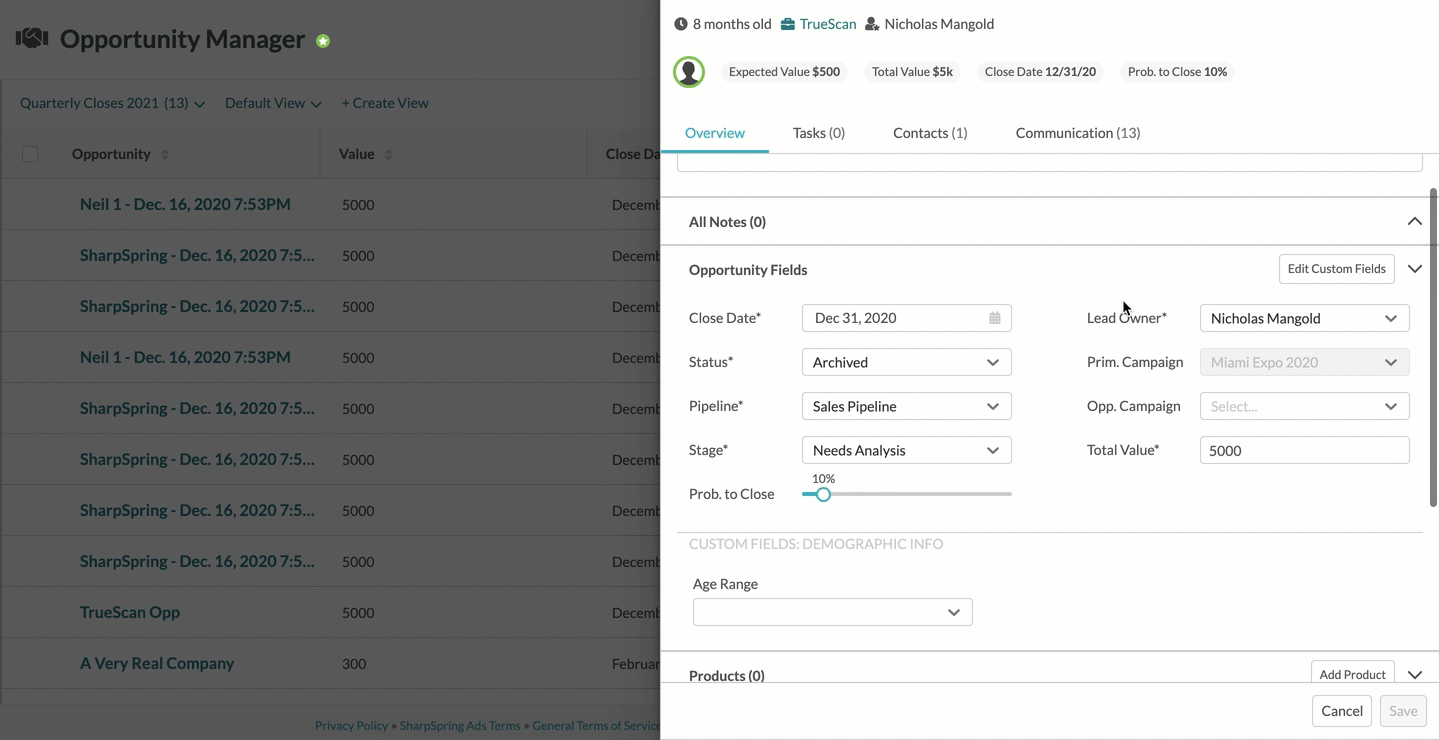Click the person icon beside Nicholas Mangold
Image resolution: width=1440 pixels, height=740 pixels.
[872, 24]
